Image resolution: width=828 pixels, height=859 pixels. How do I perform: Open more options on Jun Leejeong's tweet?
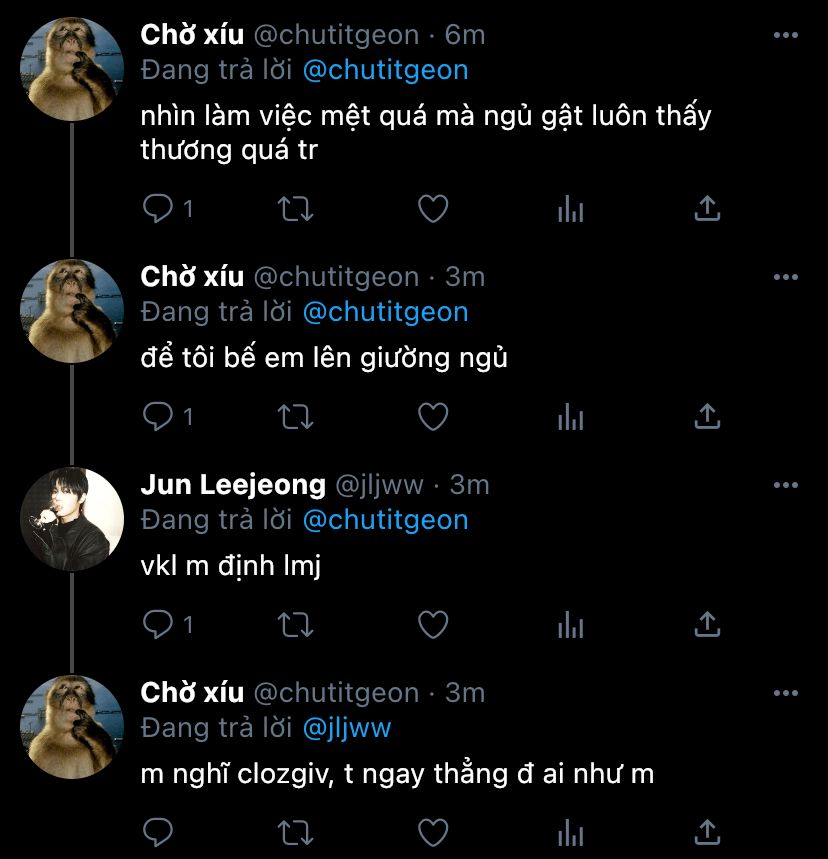786,485
